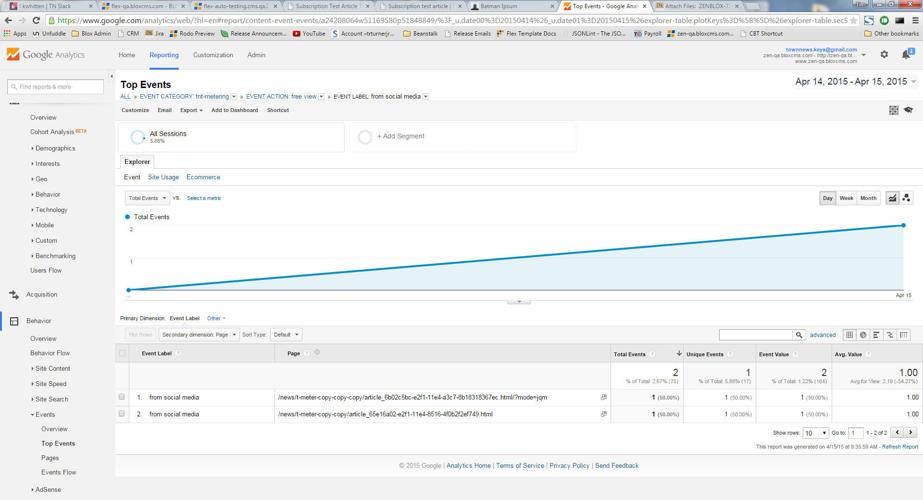Switch table to pivot view
The width and height of the screenshot is (923, 500).
tap(904, 335)
